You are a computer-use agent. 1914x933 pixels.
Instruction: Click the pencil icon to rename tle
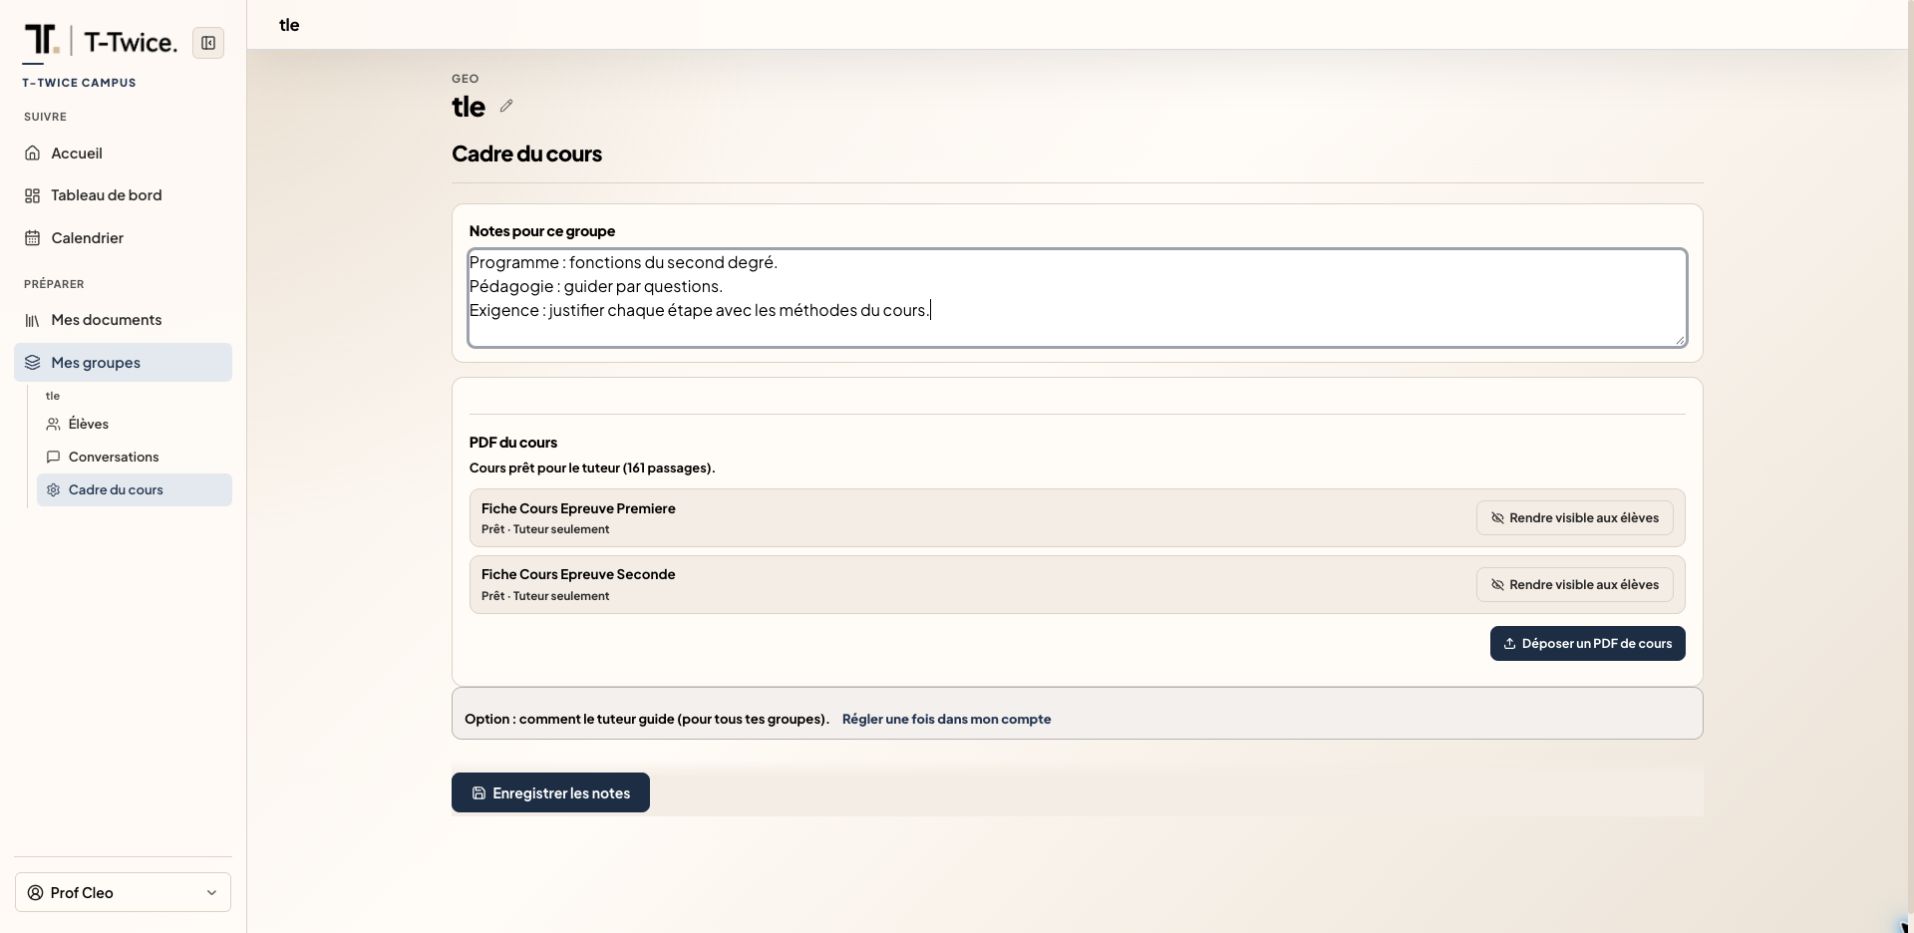506,106
